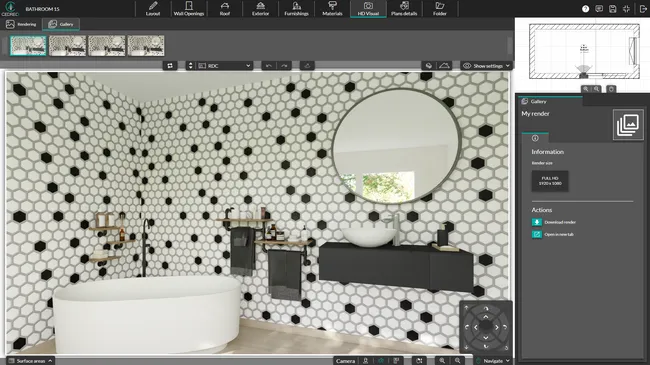Click the minimap recenter icon

pyautogui.click(x=611, y=89)
